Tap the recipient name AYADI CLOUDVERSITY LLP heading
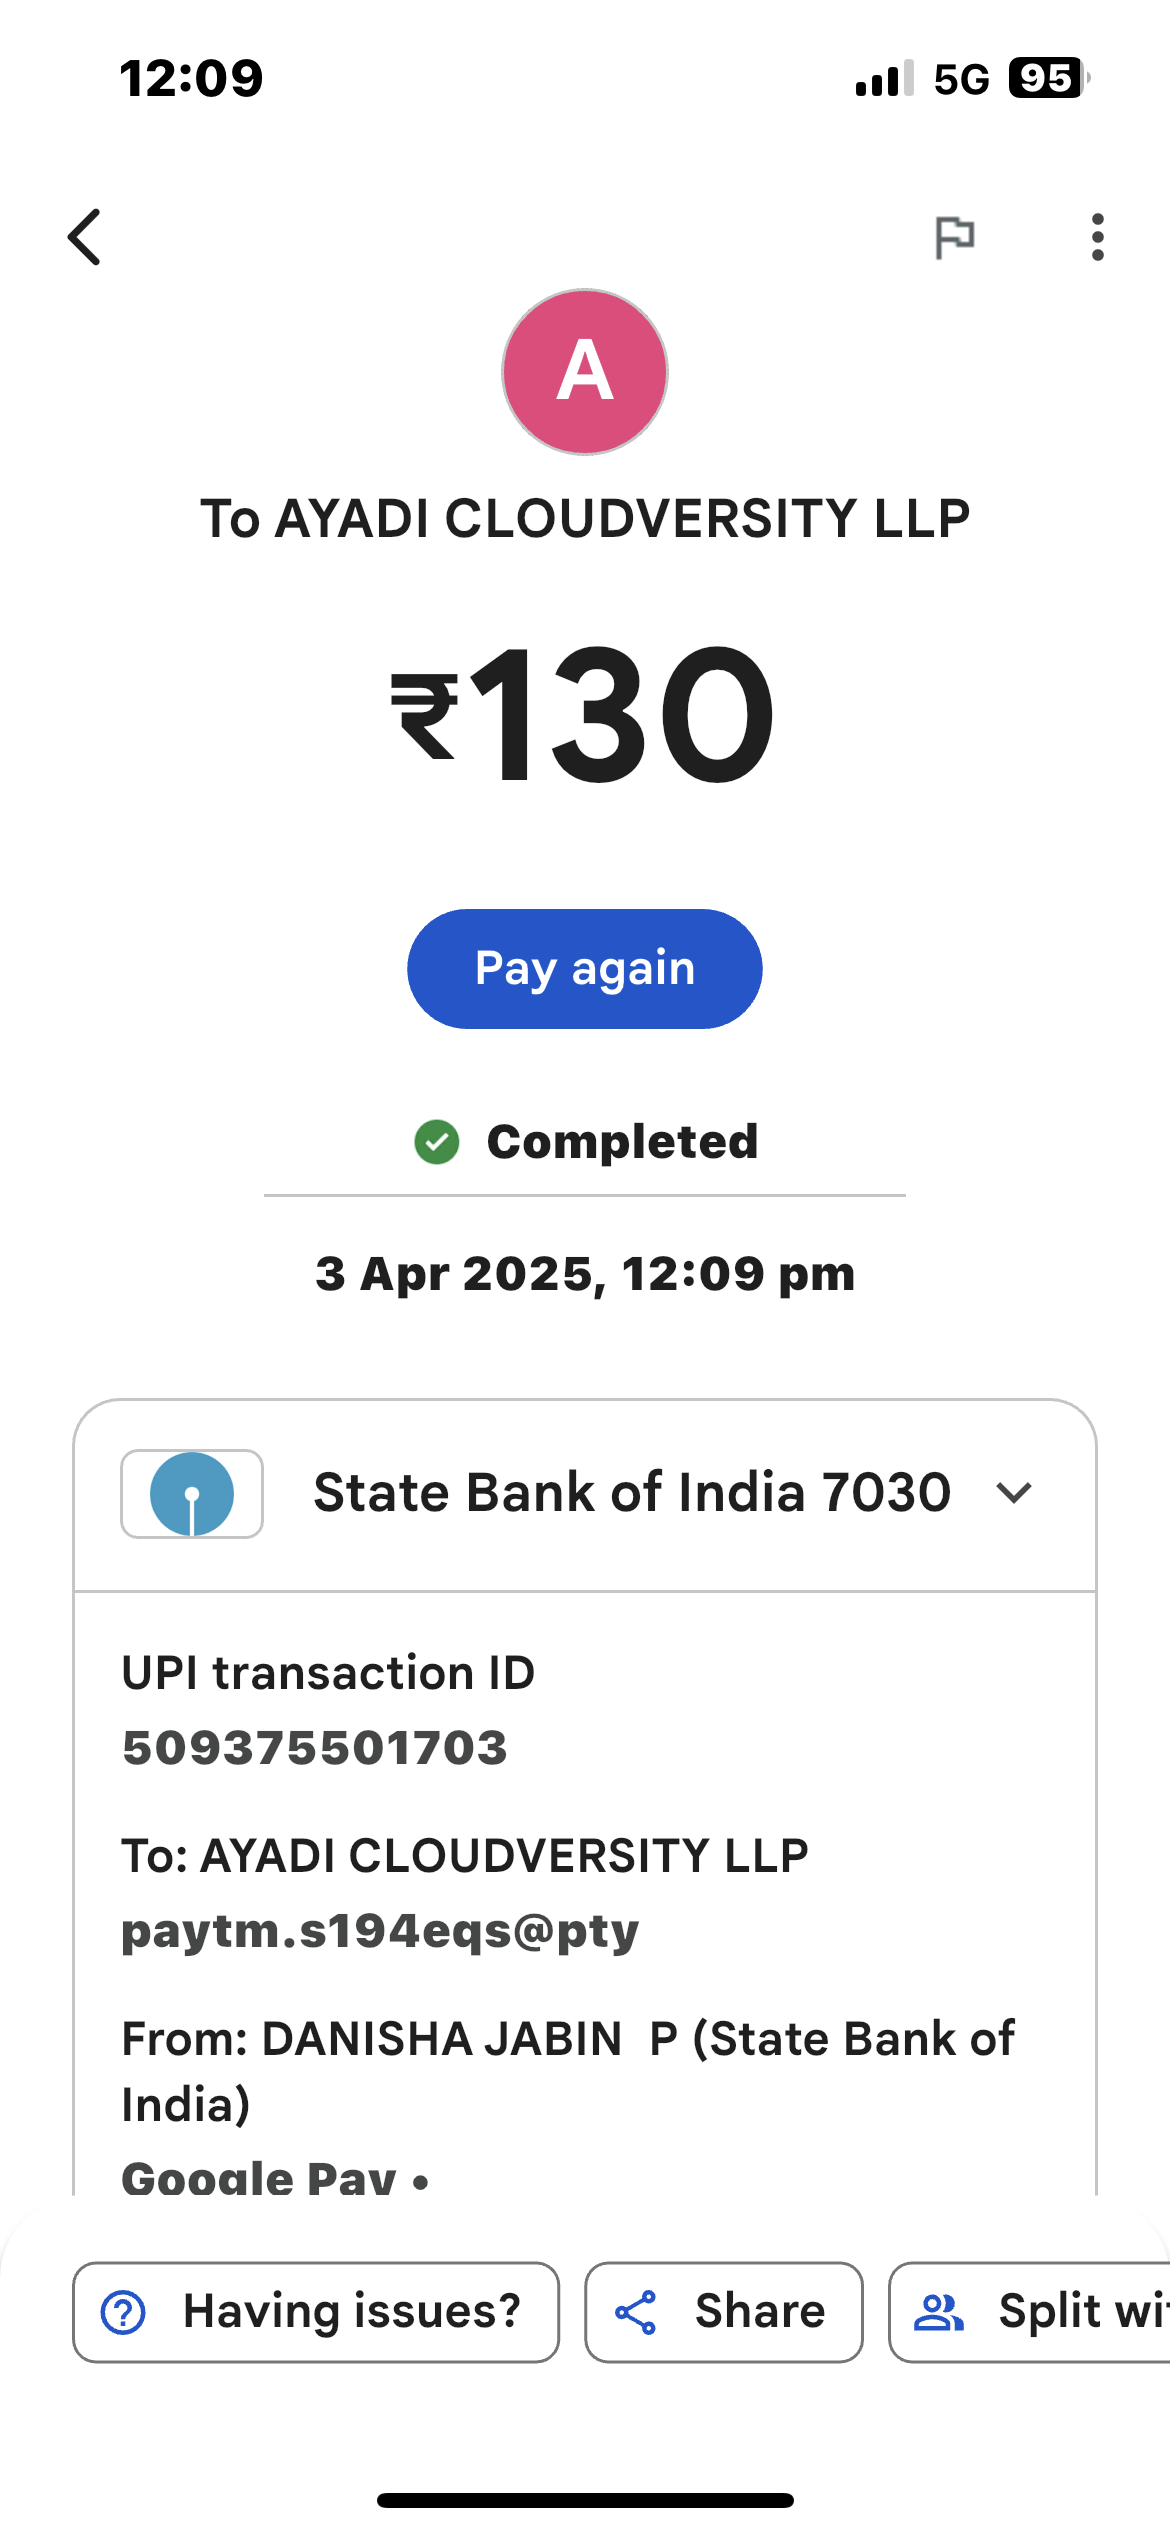 [585, 518]
